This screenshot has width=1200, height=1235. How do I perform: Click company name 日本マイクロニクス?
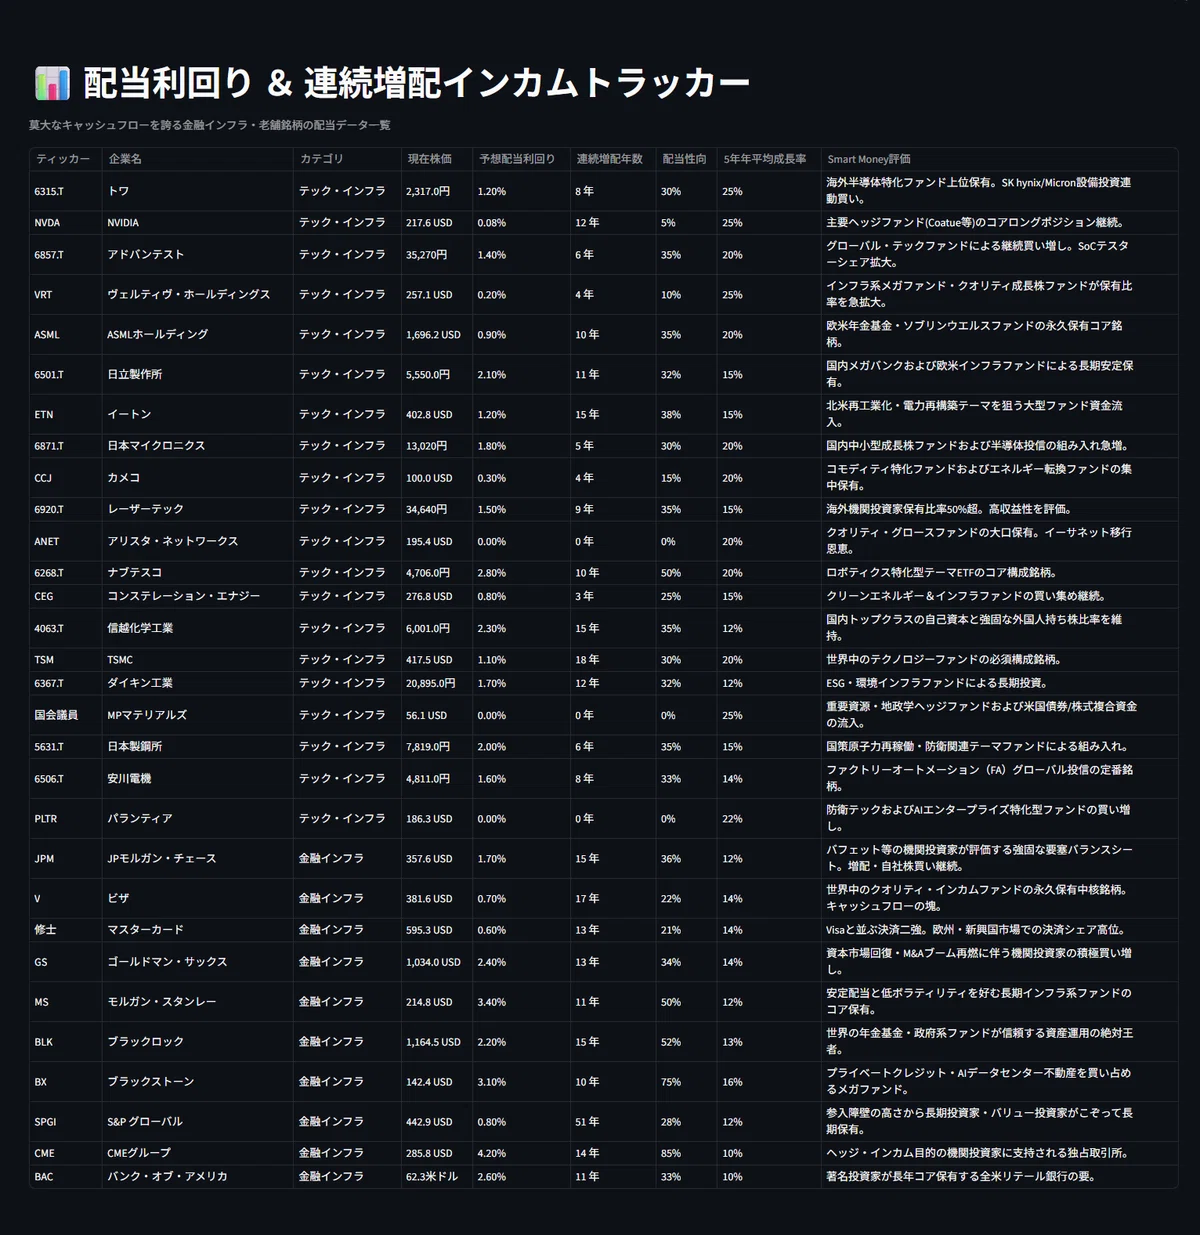pyautogui.click(x=198, y=446)
